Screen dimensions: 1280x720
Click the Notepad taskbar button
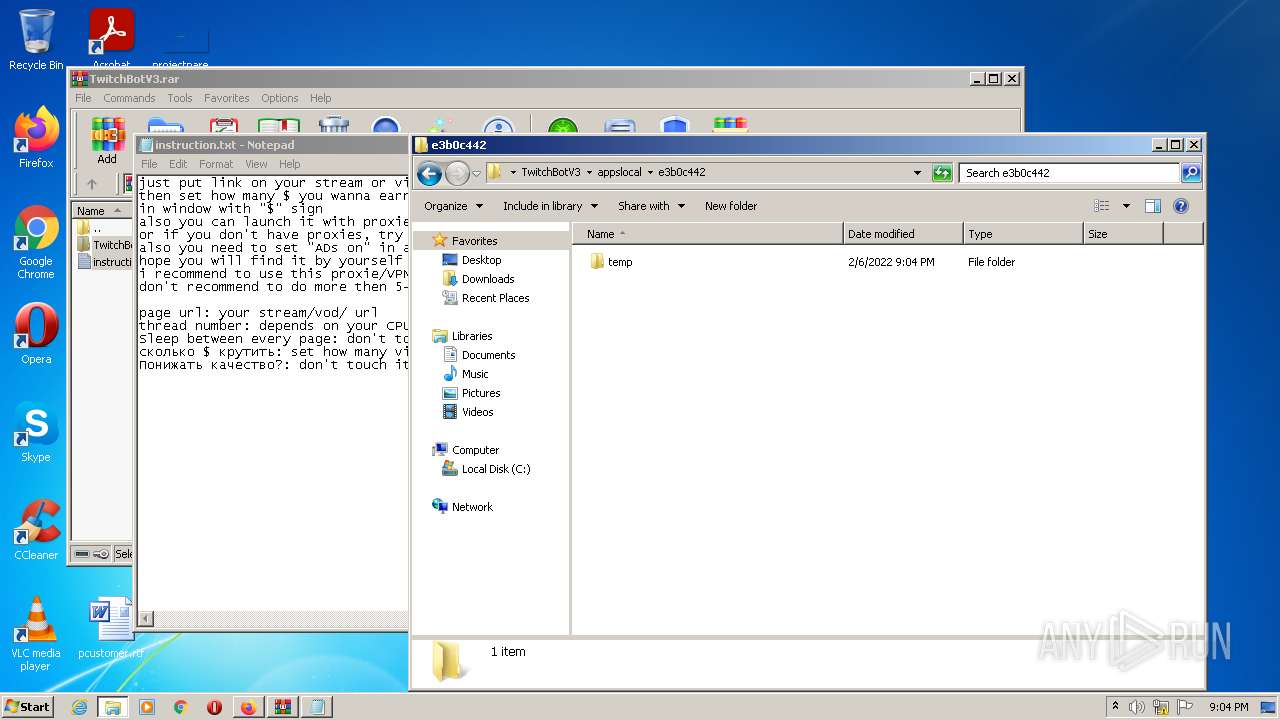pyautogui.click(x=316, y=707)
